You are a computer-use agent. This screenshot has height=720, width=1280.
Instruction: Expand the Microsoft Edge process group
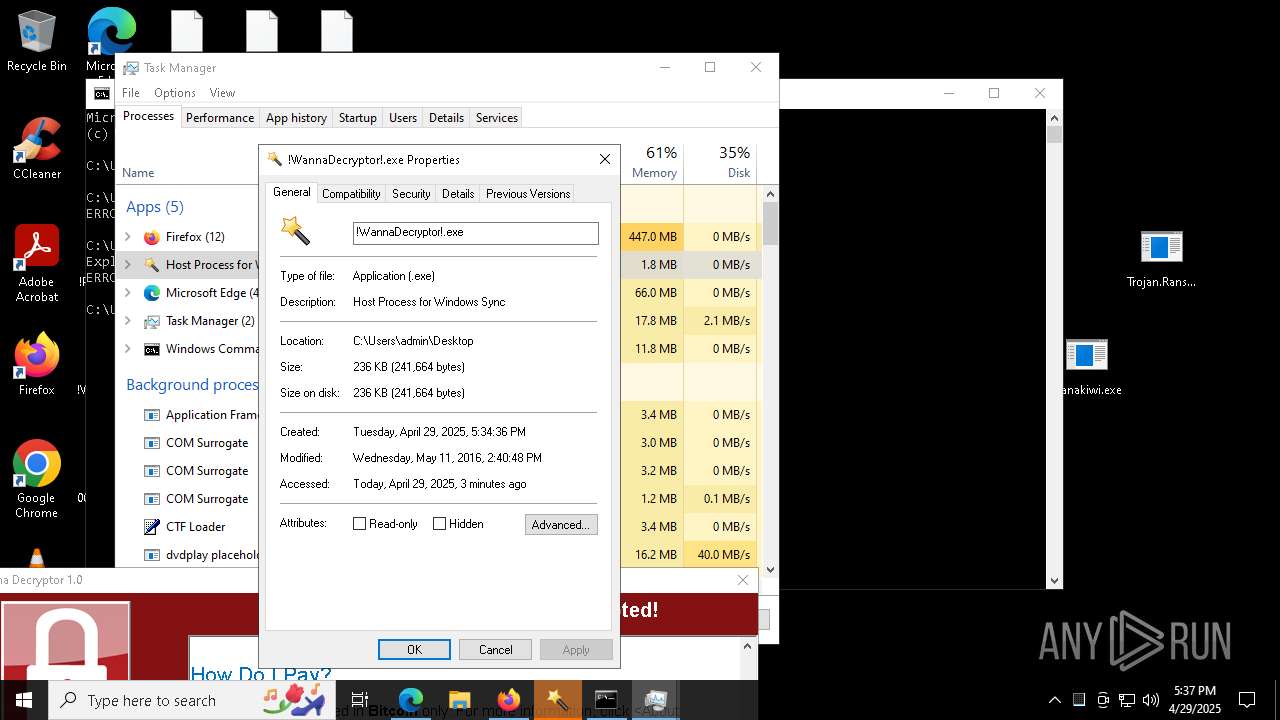point(127,293)
